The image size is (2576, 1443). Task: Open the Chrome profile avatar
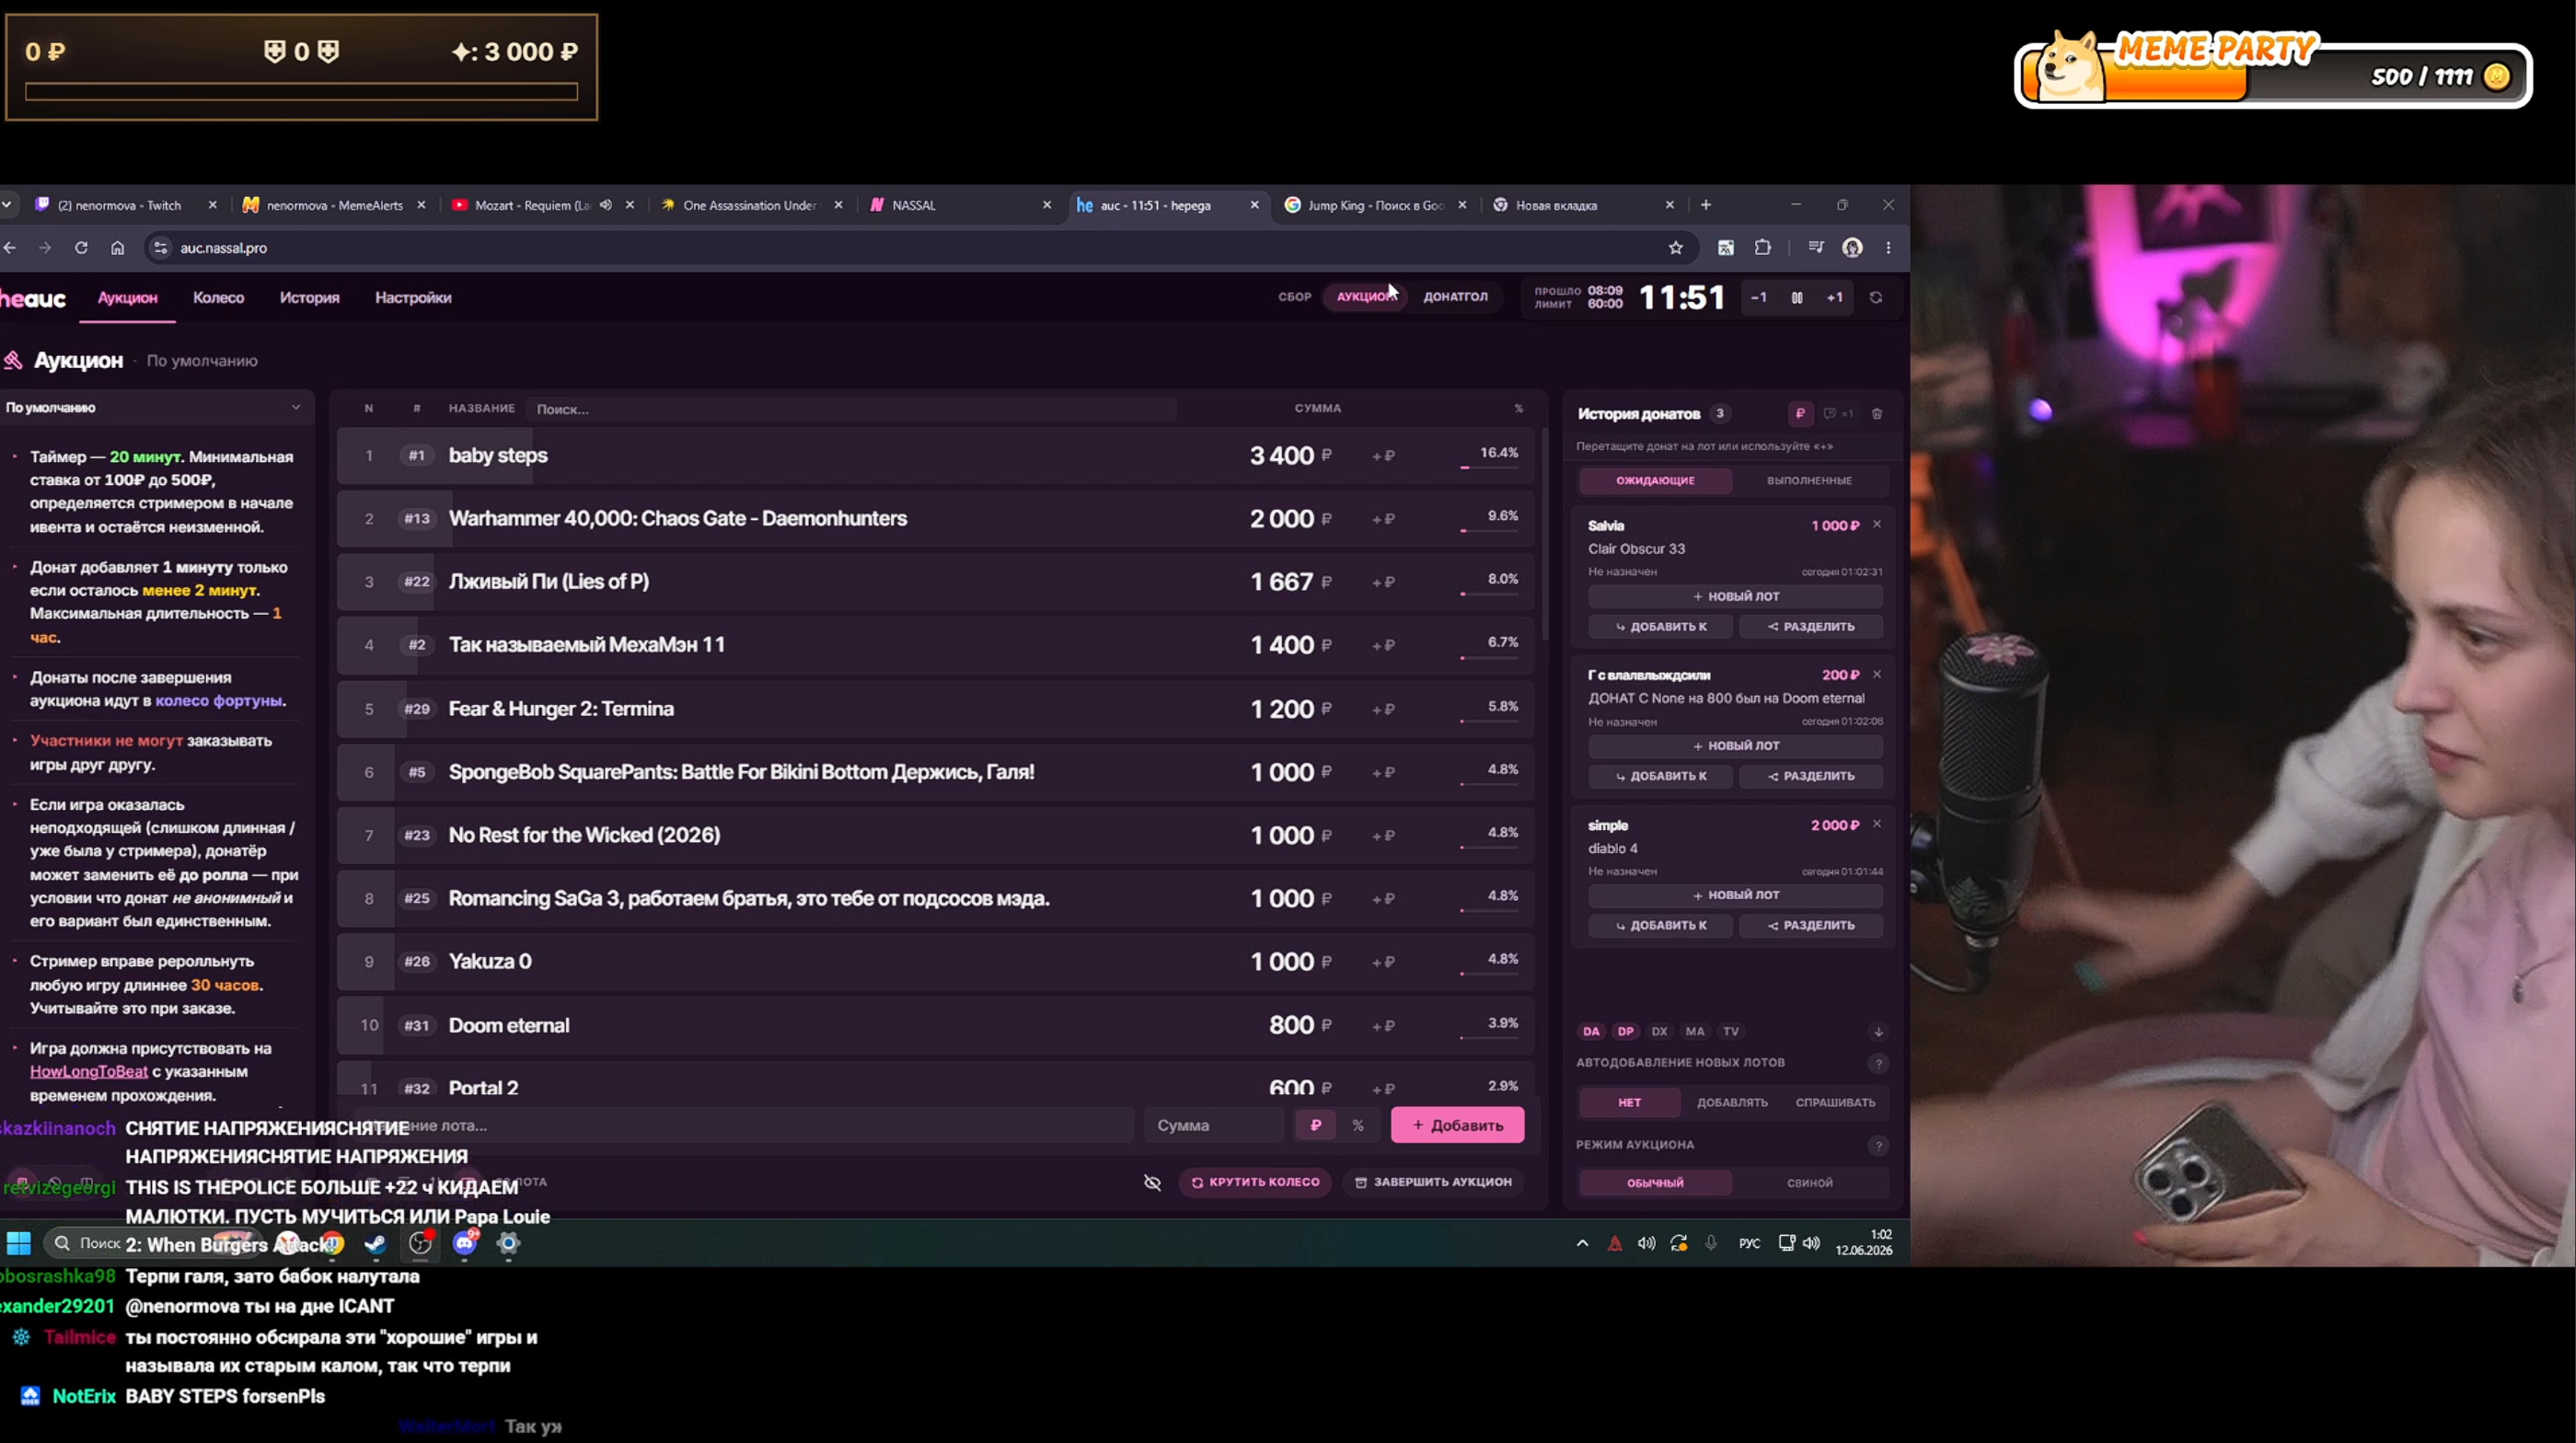coord(1852,248)
